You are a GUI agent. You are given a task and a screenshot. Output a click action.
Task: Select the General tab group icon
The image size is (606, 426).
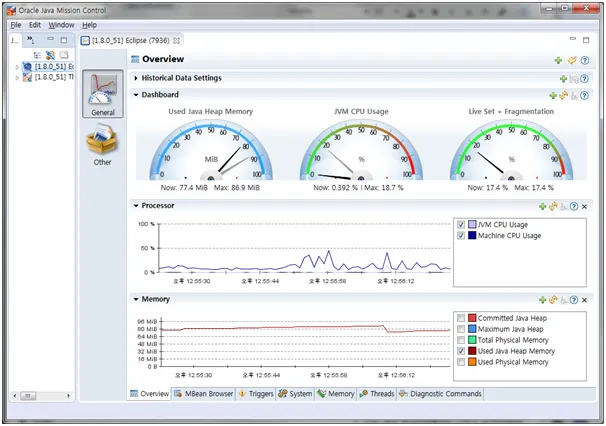103,94
